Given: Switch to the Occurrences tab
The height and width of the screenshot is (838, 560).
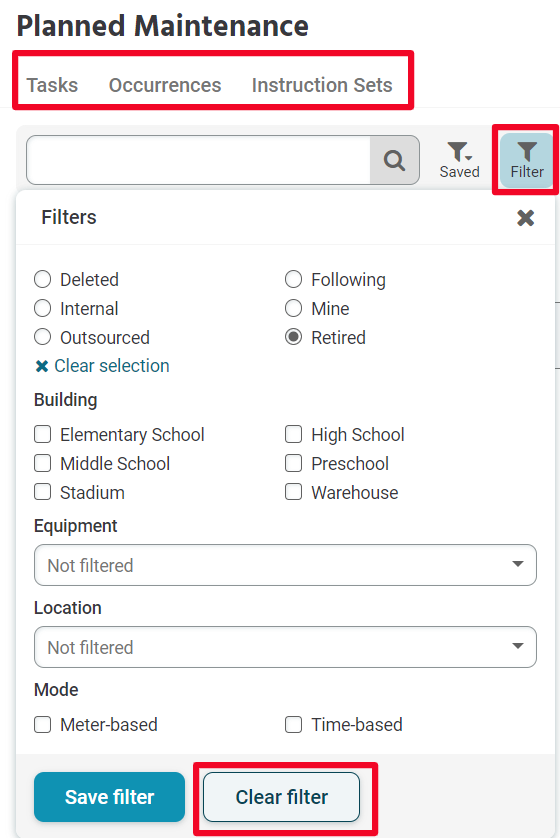Looking at the screenshot, I should coord(165,85).
